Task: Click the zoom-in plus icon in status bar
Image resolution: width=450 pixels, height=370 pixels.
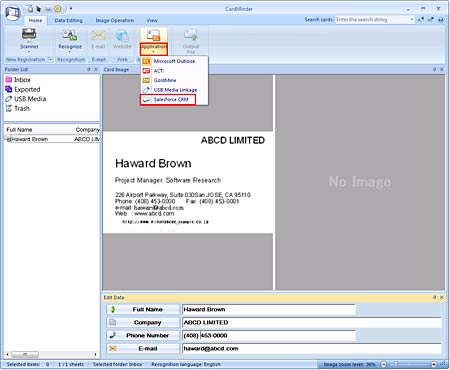Action: click(x=434, y=364)
